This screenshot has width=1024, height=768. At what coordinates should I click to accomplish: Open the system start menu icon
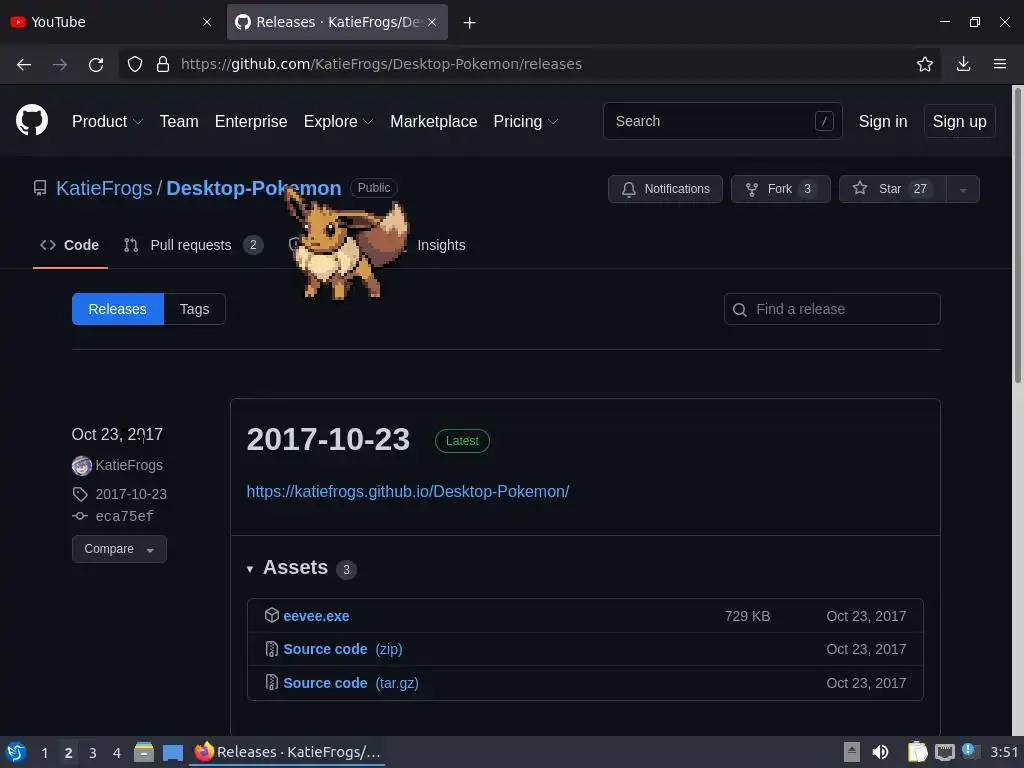[16, 752]
